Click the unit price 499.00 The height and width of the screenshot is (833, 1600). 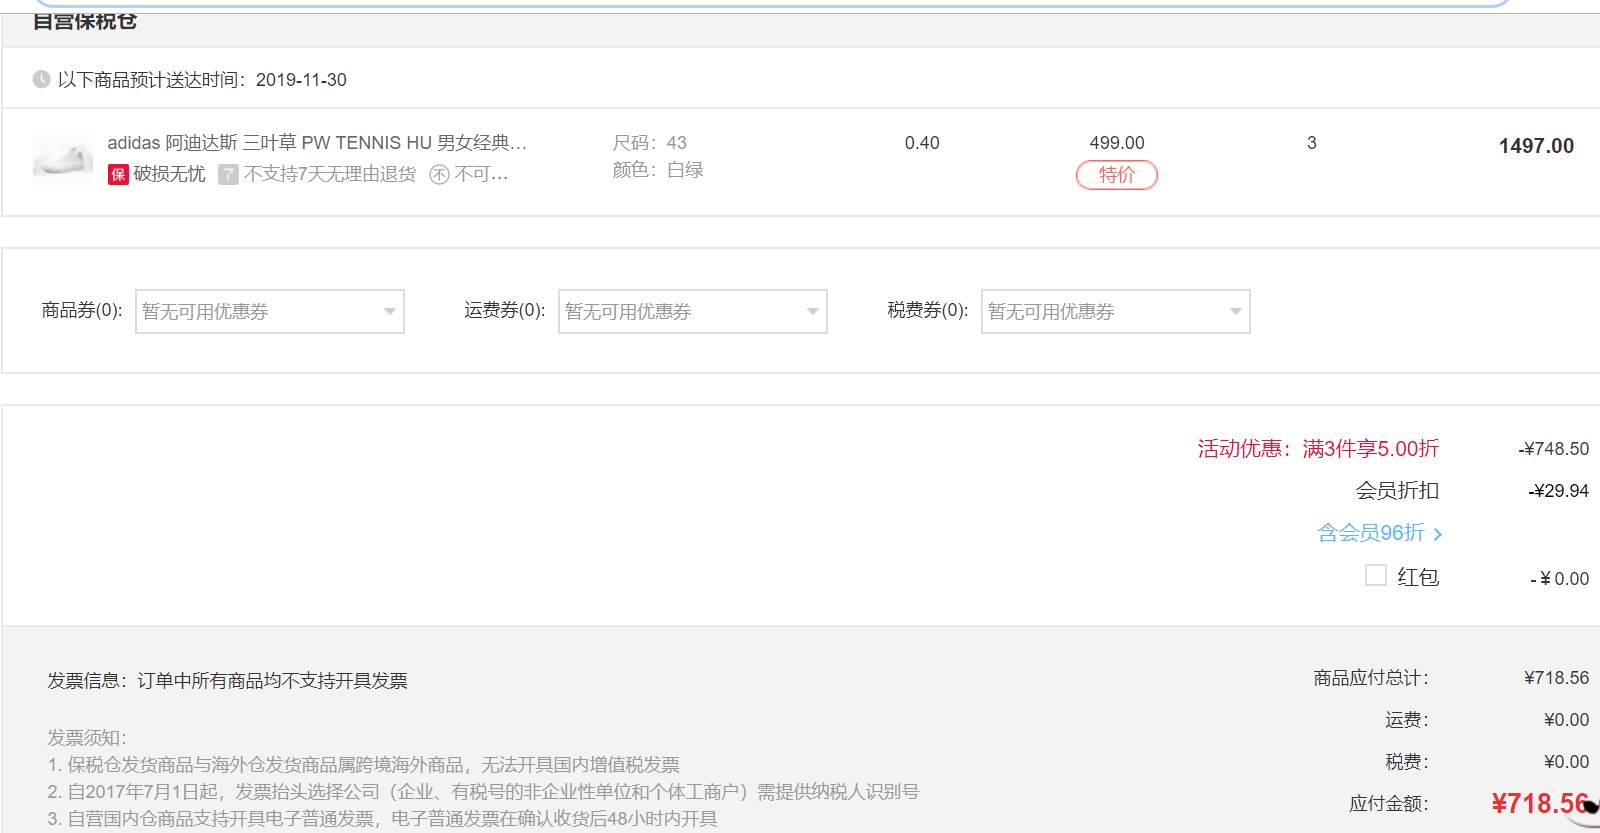1117,143
